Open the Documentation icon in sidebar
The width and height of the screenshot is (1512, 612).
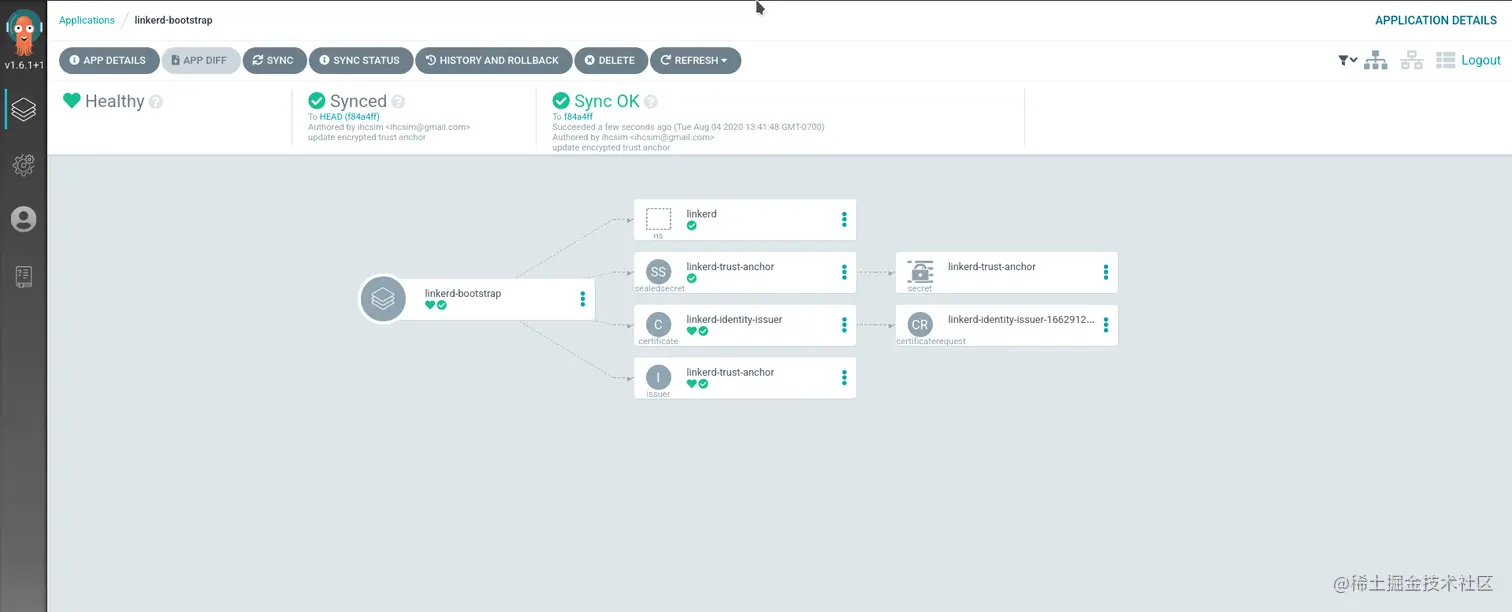pyautogui.click(x=24, y=277)
